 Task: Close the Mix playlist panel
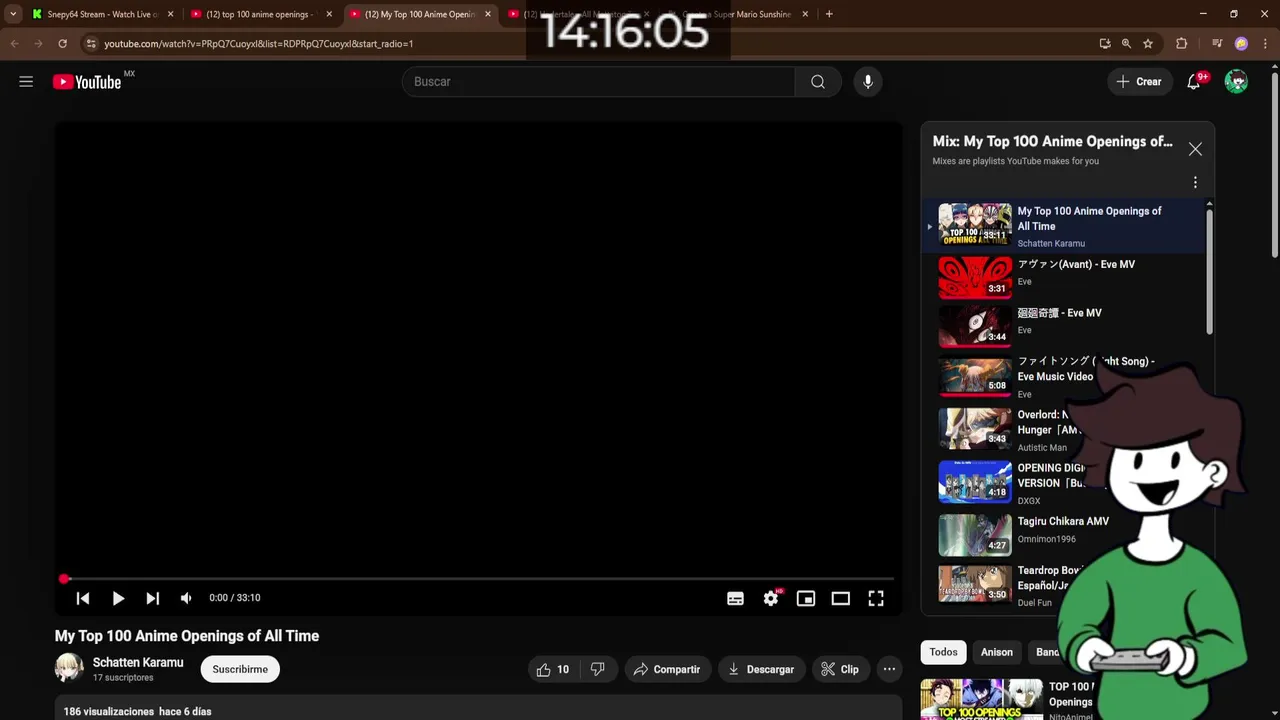click(1195, 149)
